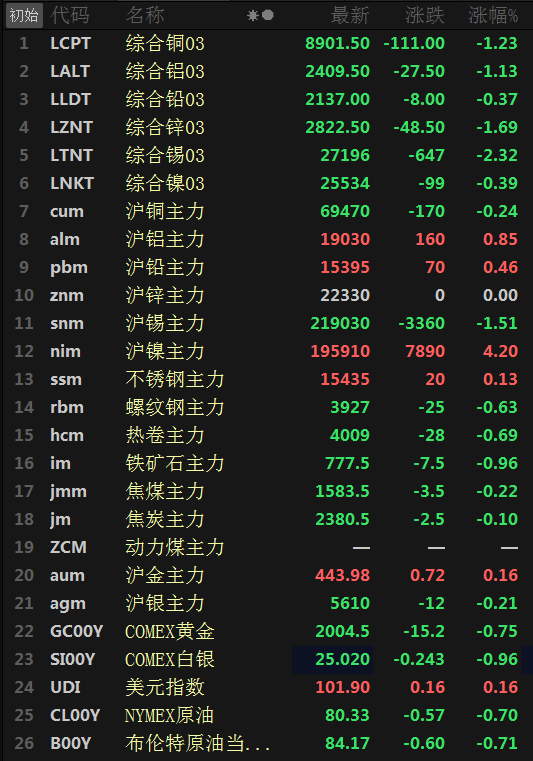
Task: Sort by 涨跌 column header
Action: click(x=425, y=16)
